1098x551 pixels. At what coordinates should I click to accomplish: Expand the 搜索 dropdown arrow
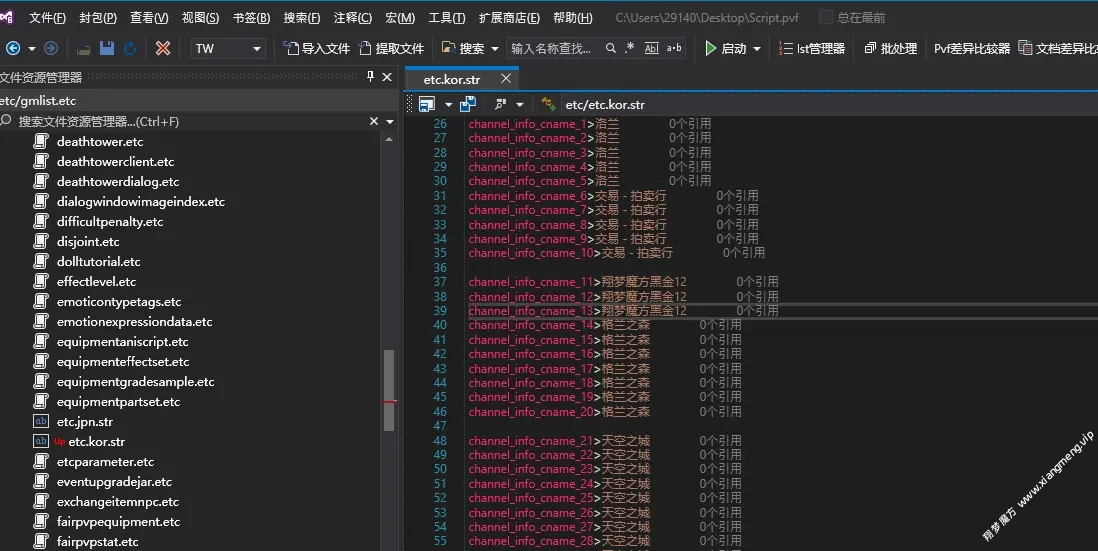pos(494,49)
